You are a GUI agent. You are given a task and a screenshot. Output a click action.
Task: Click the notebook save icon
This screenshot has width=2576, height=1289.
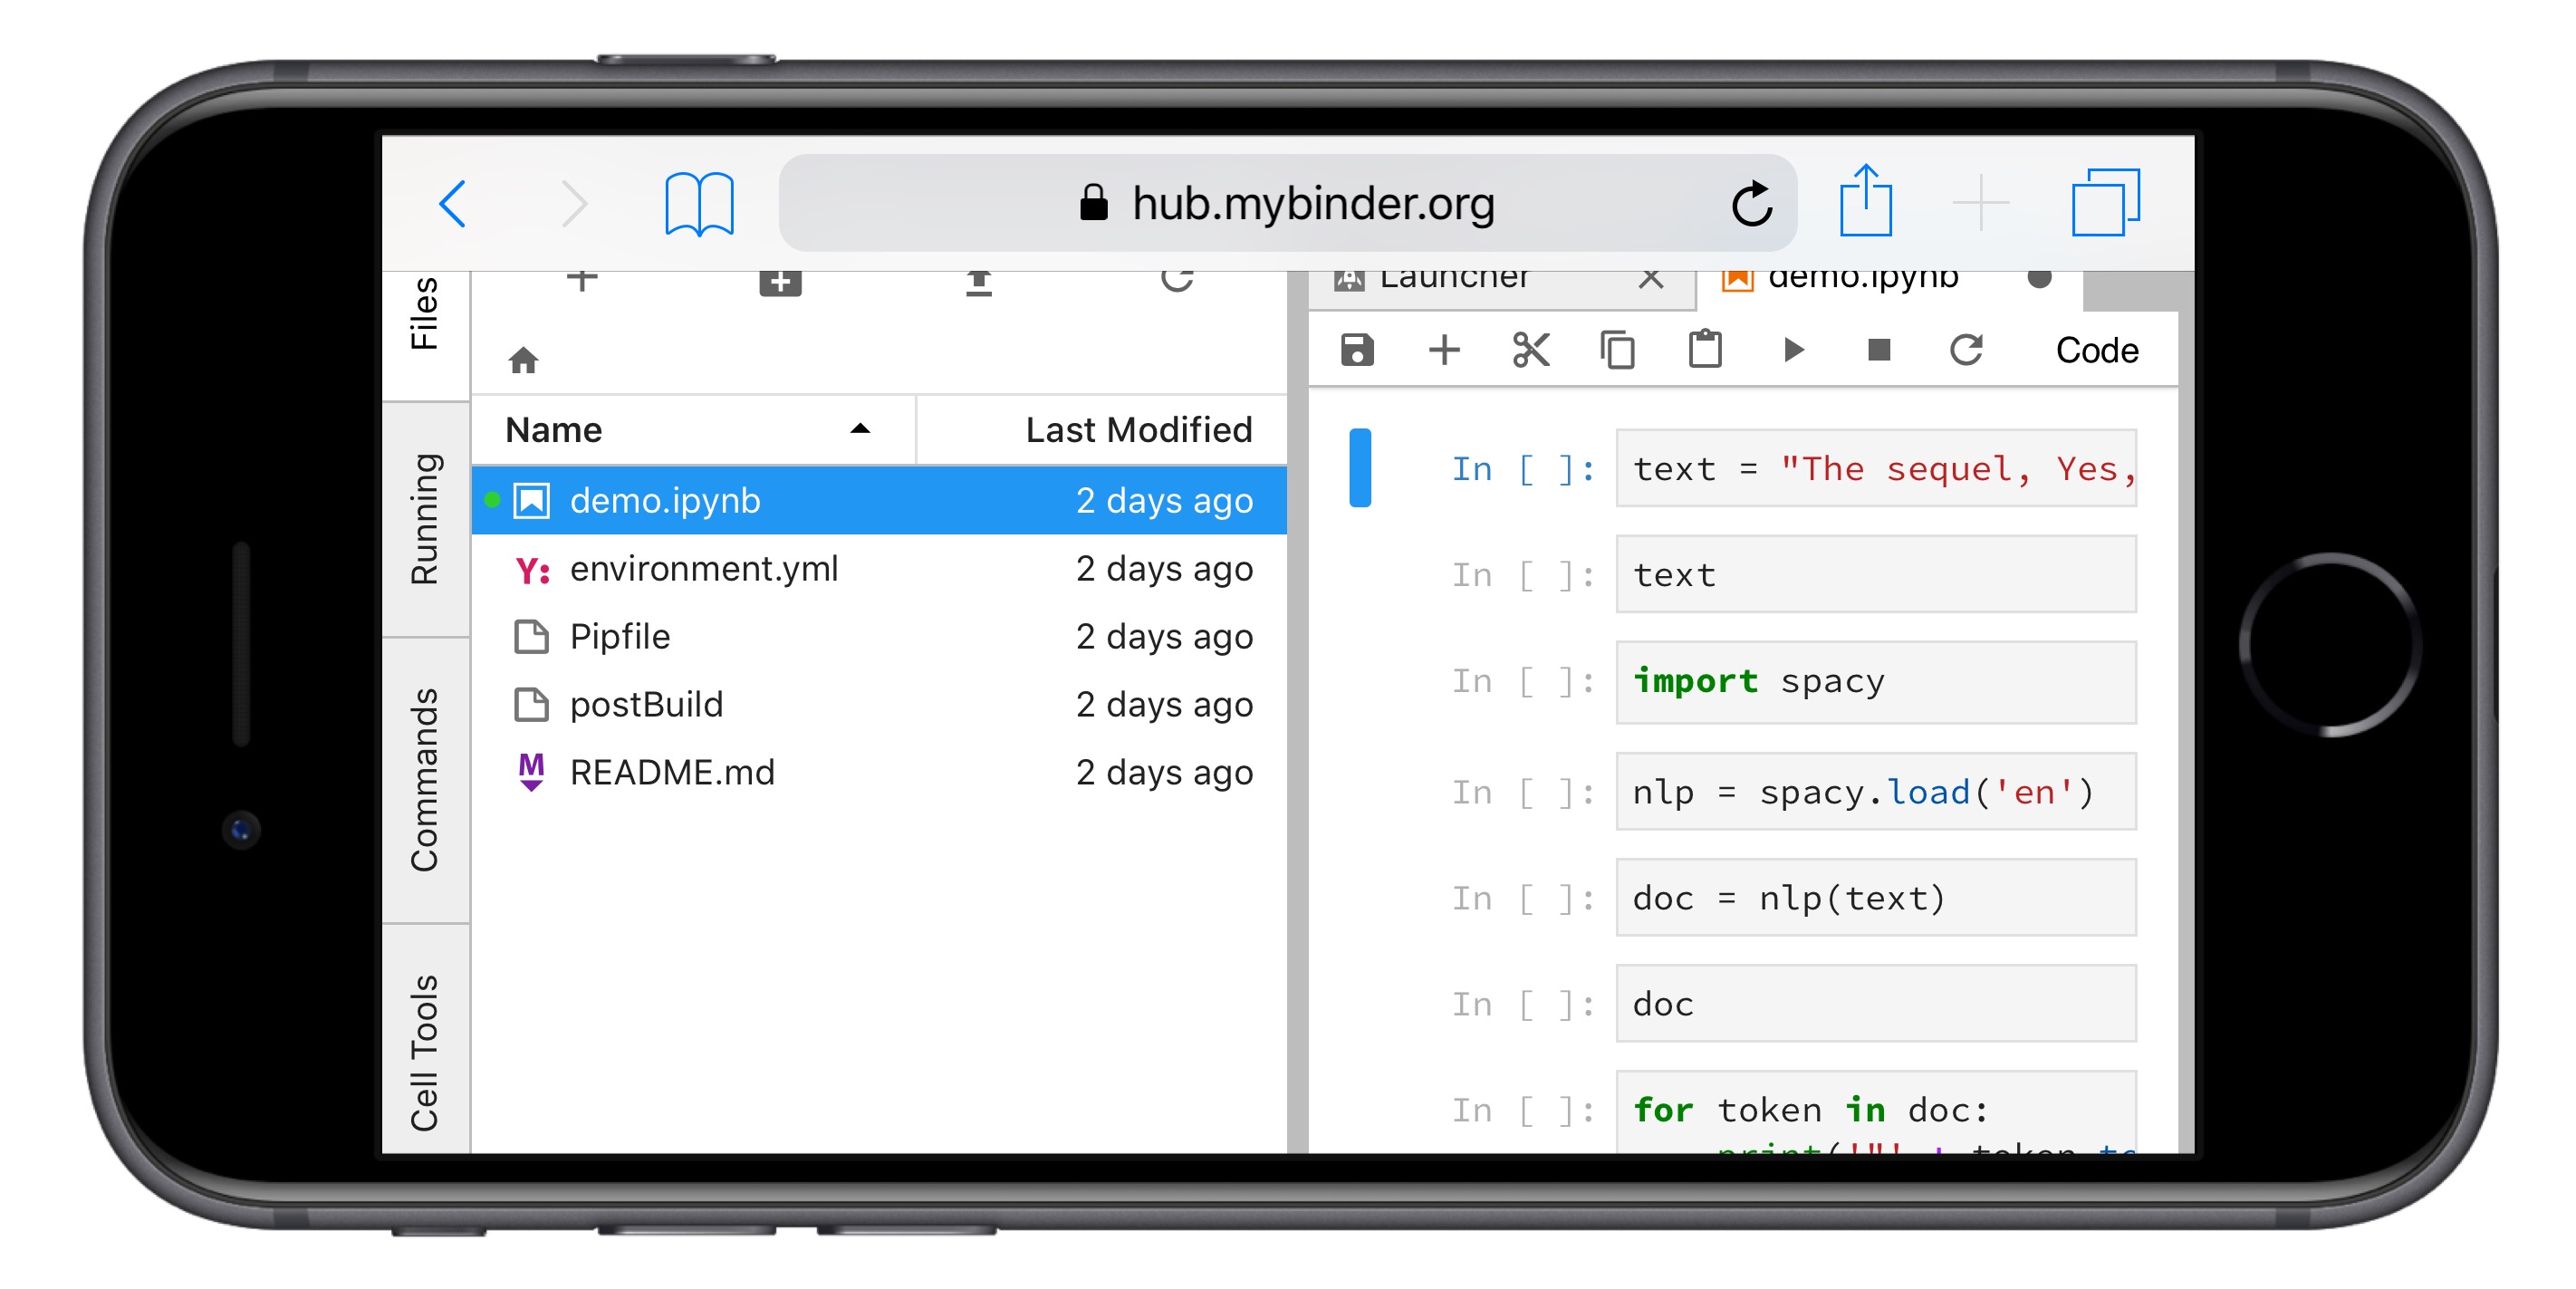point(1356,351)
